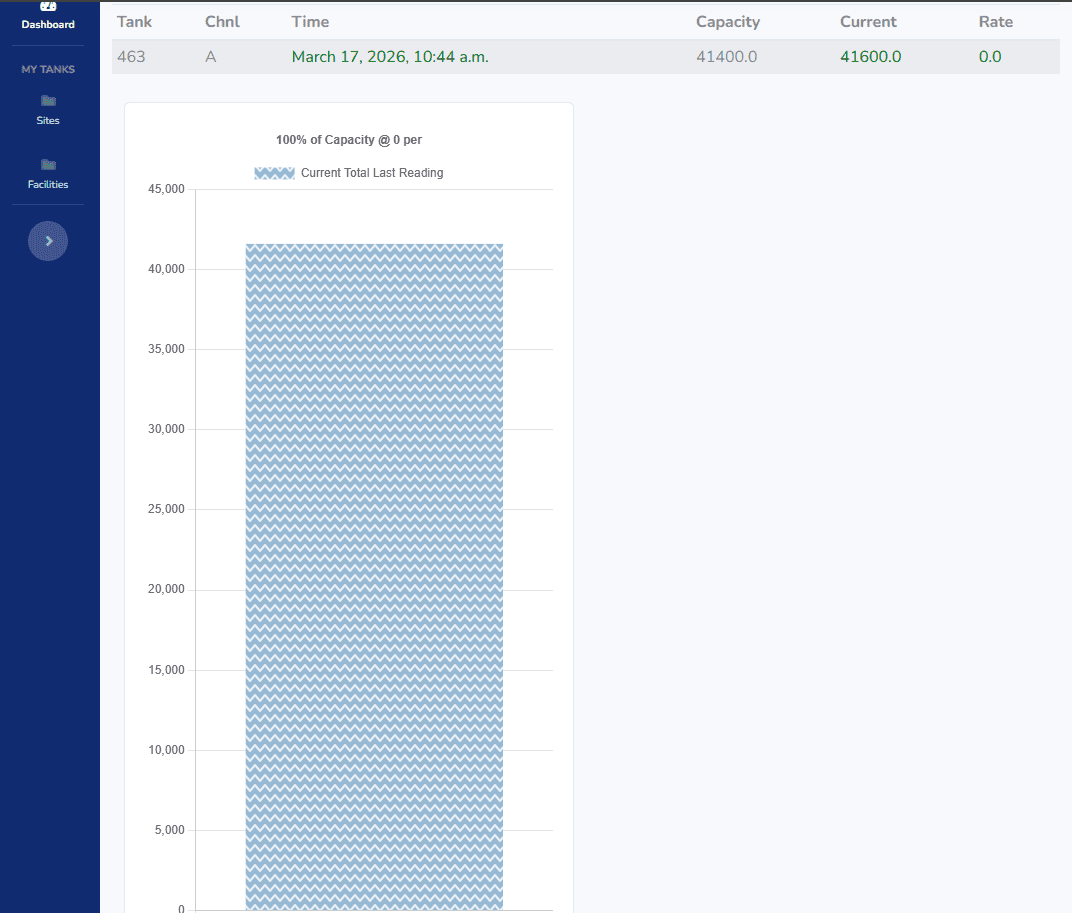Click the 41600.0 current value cell
This screenshot has height=913, width=1072.
tap(870, 57)
